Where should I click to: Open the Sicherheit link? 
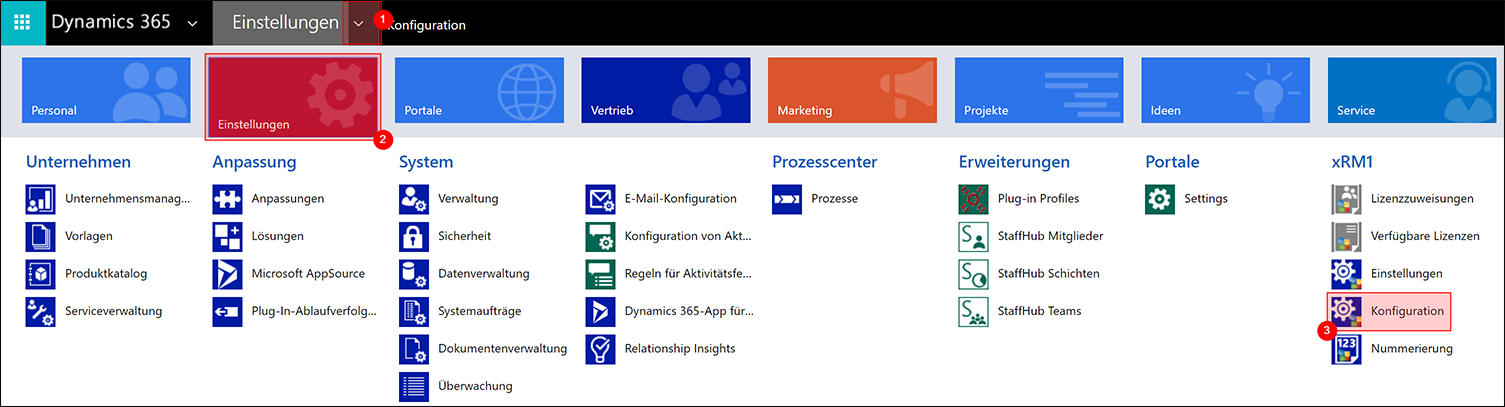pyautogui.click(x=464, y=236)
